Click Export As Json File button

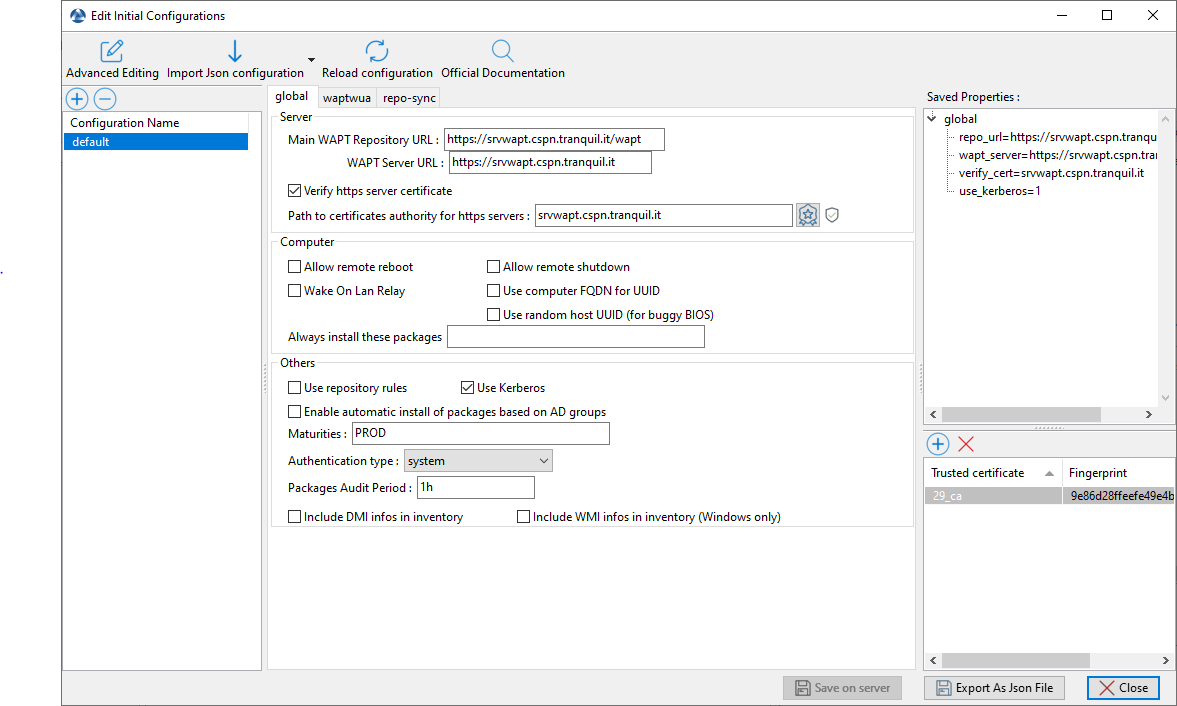click(995, 688)
